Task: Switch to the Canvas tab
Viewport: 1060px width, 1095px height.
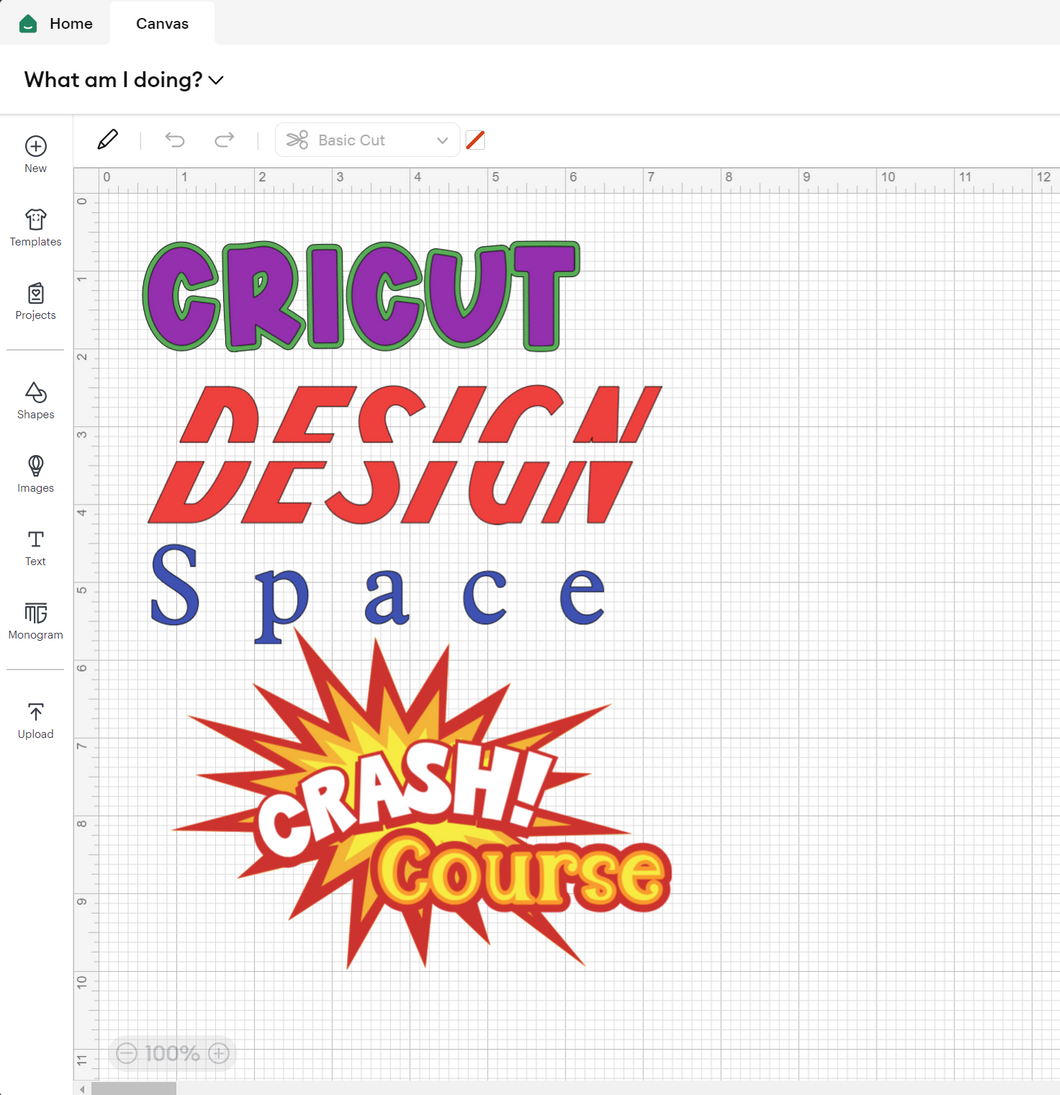Action: 162,23
